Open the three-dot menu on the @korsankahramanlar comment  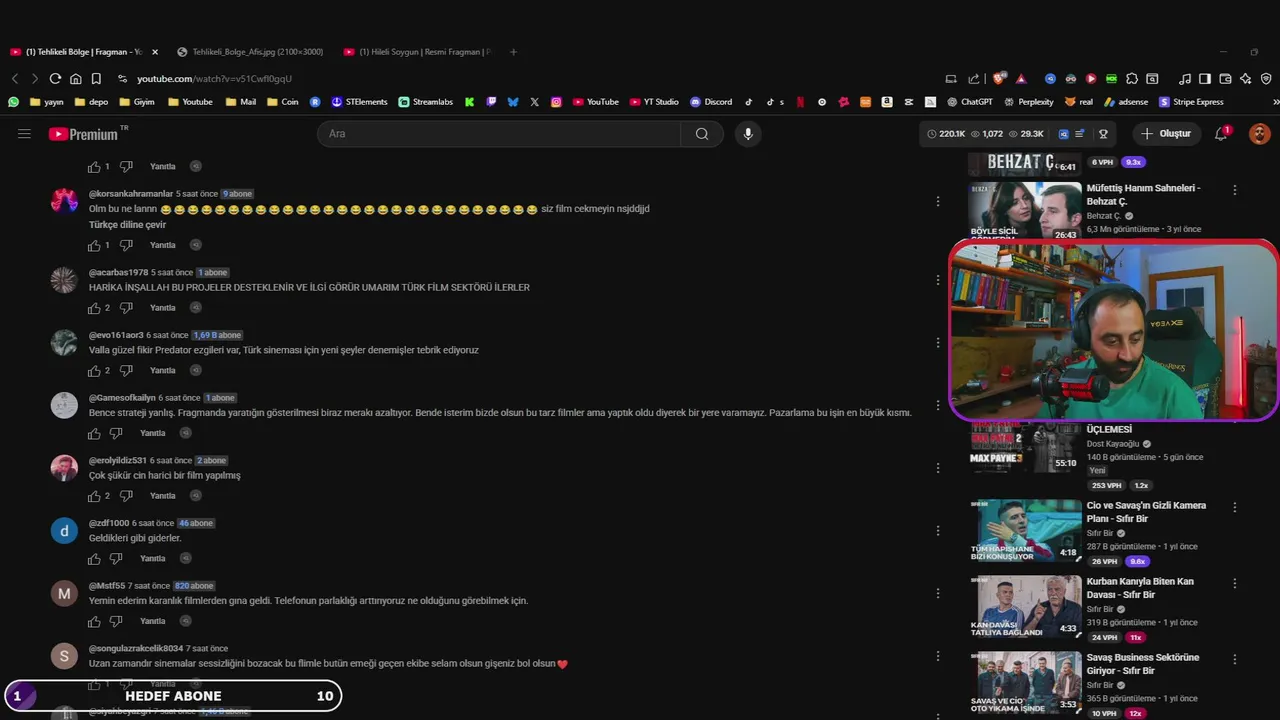pyautogui.click(x=937, y=202)
